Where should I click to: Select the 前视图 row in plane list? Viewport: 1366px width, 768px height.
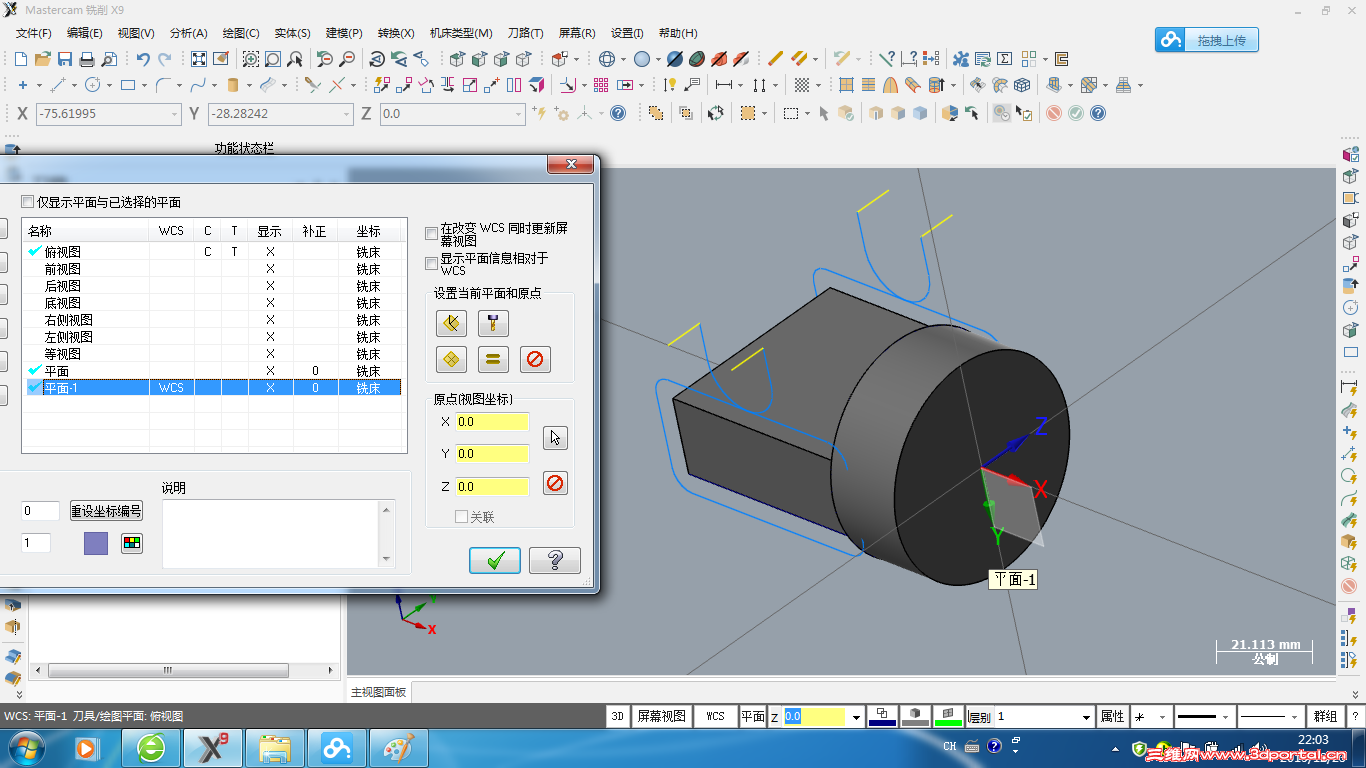coord(213,269)
